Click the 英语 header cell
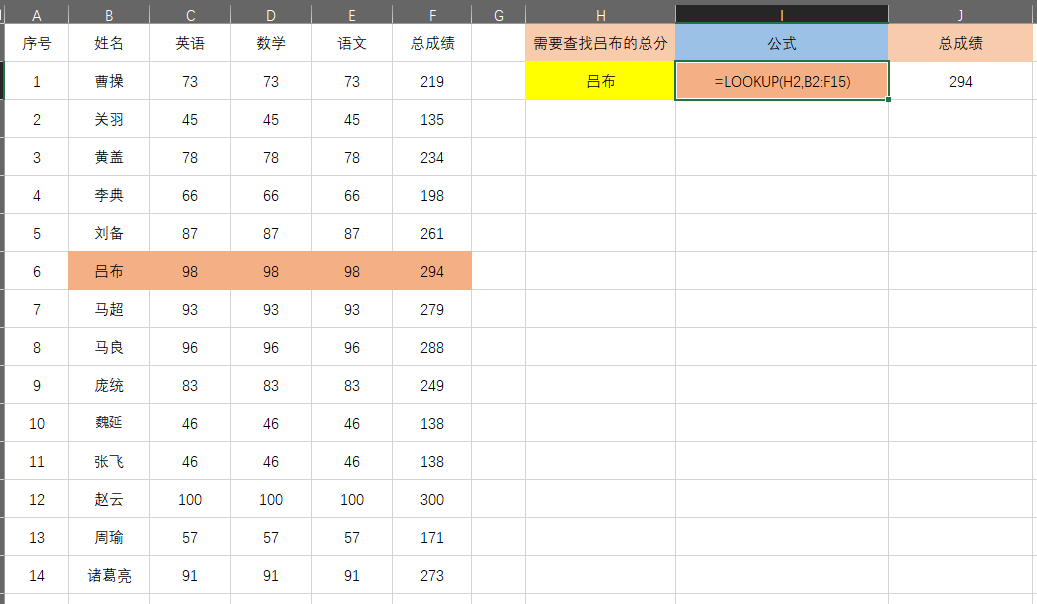This screenshot has width=1037, height=604. coord(190,43)
